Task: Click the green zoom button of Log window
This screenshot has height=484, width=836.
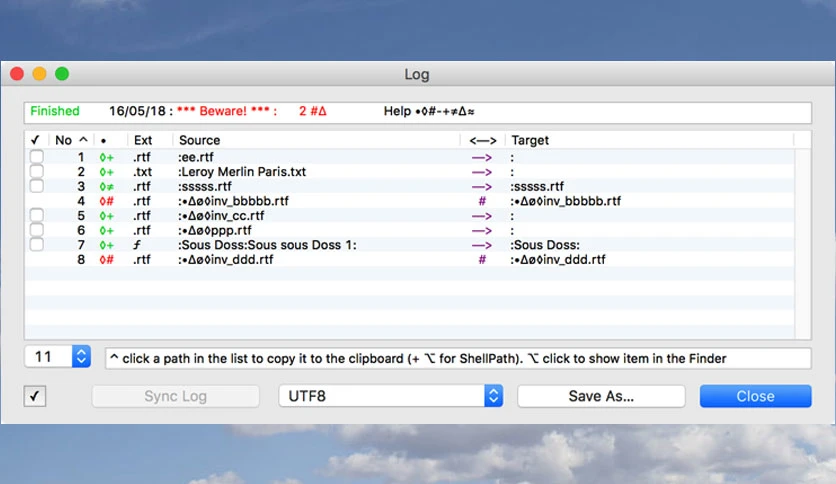Action: [62, 74]
